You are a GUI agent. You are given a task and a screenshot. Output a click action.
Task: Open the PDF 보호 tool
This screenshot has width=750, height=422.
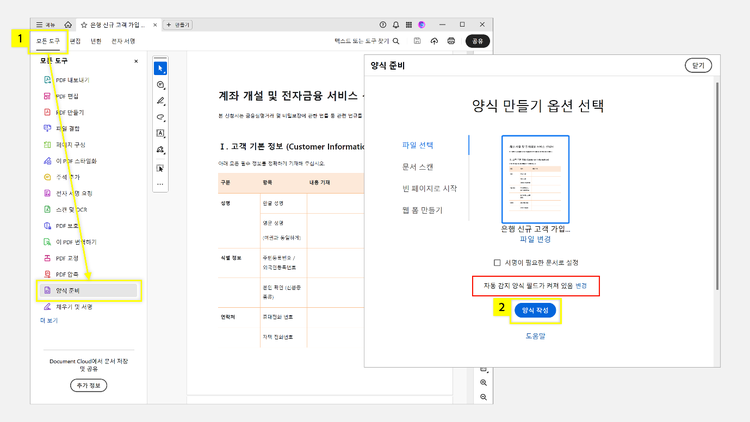pyautogui.click(x=61, y=226)
